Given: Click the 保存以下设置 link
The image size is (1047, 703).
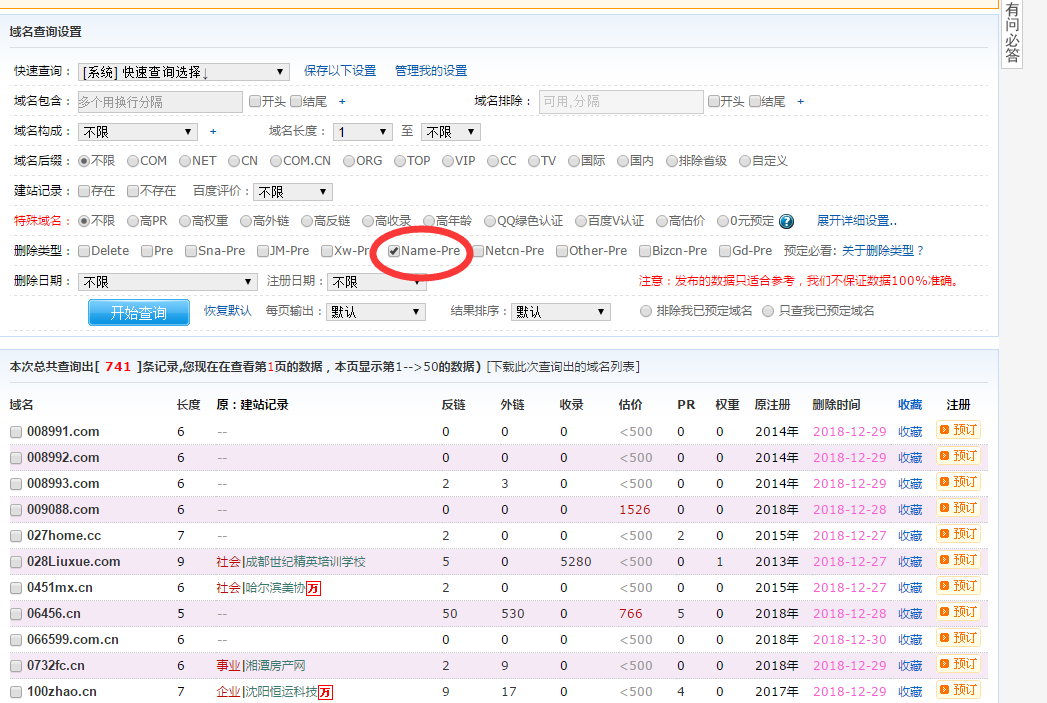Looking at the screenshot, I should tap(340, 71).
